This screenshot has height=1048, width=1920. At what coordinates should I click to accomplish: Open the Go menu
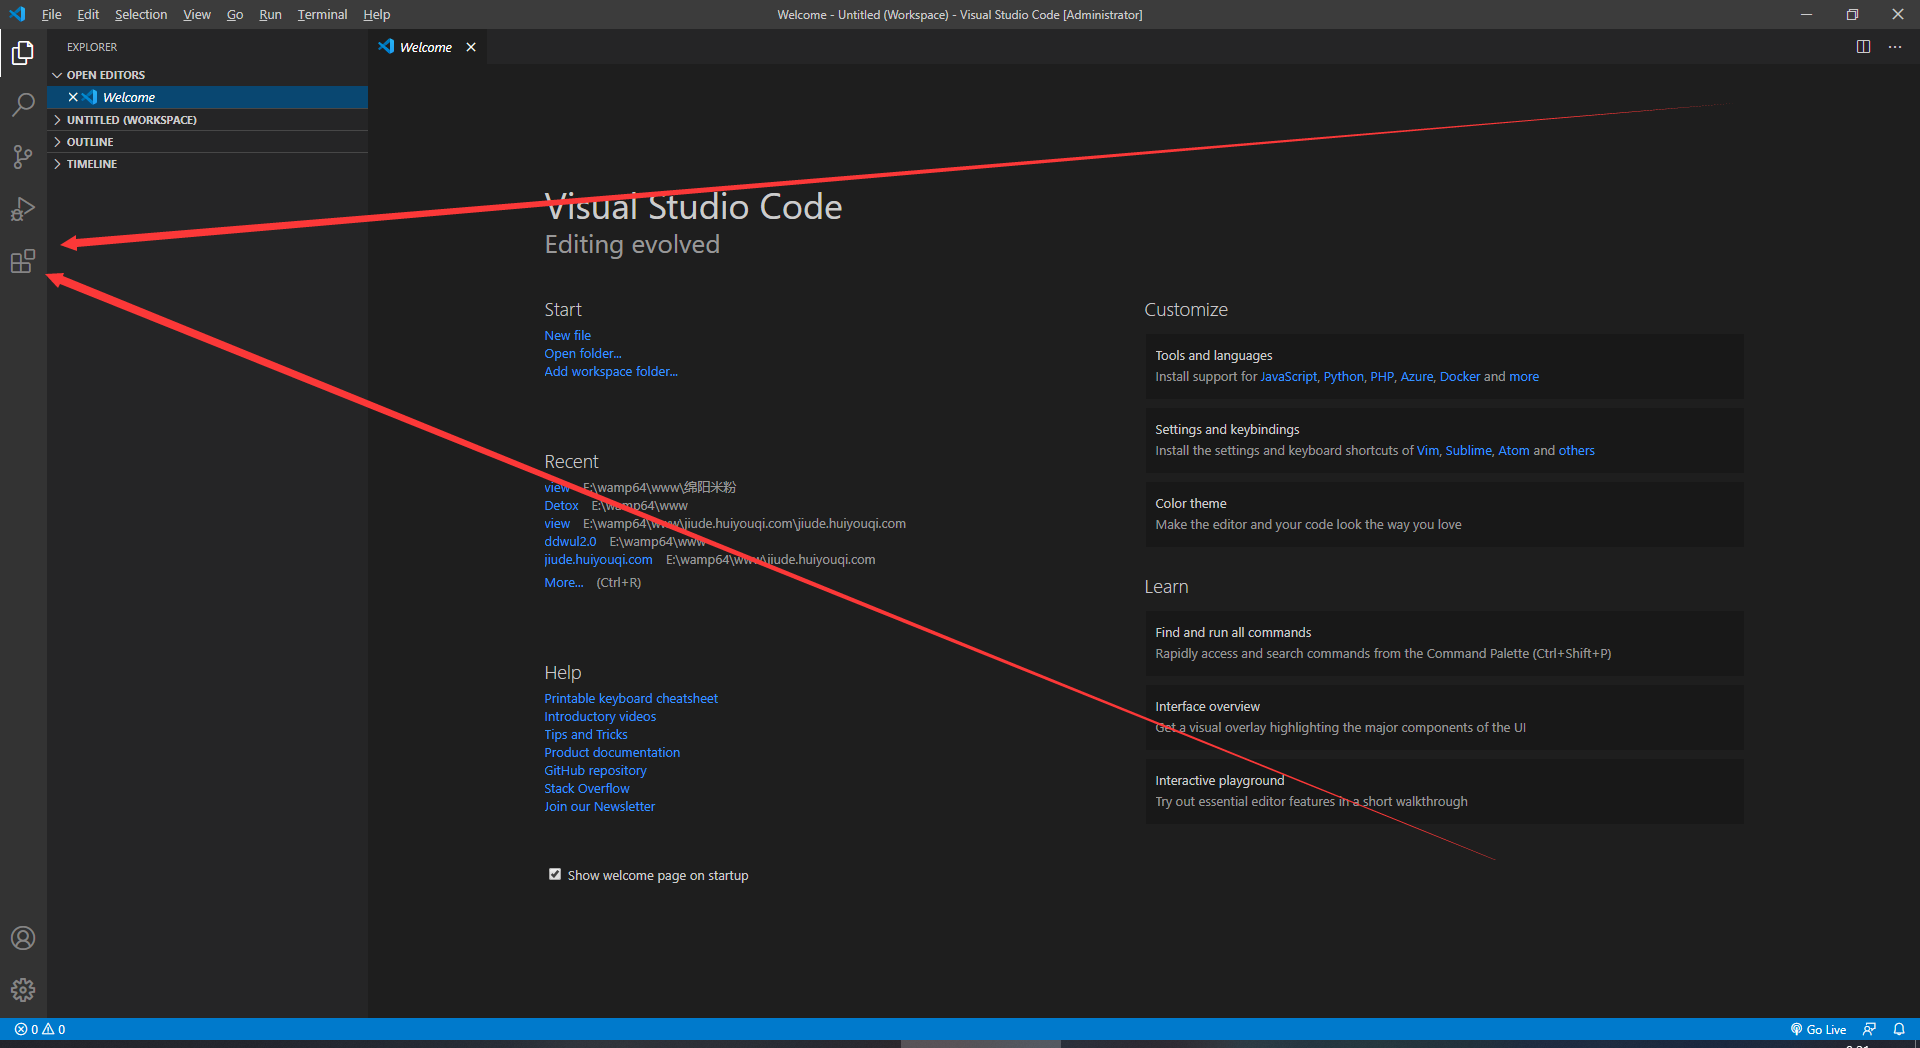[x=235, y=14]
